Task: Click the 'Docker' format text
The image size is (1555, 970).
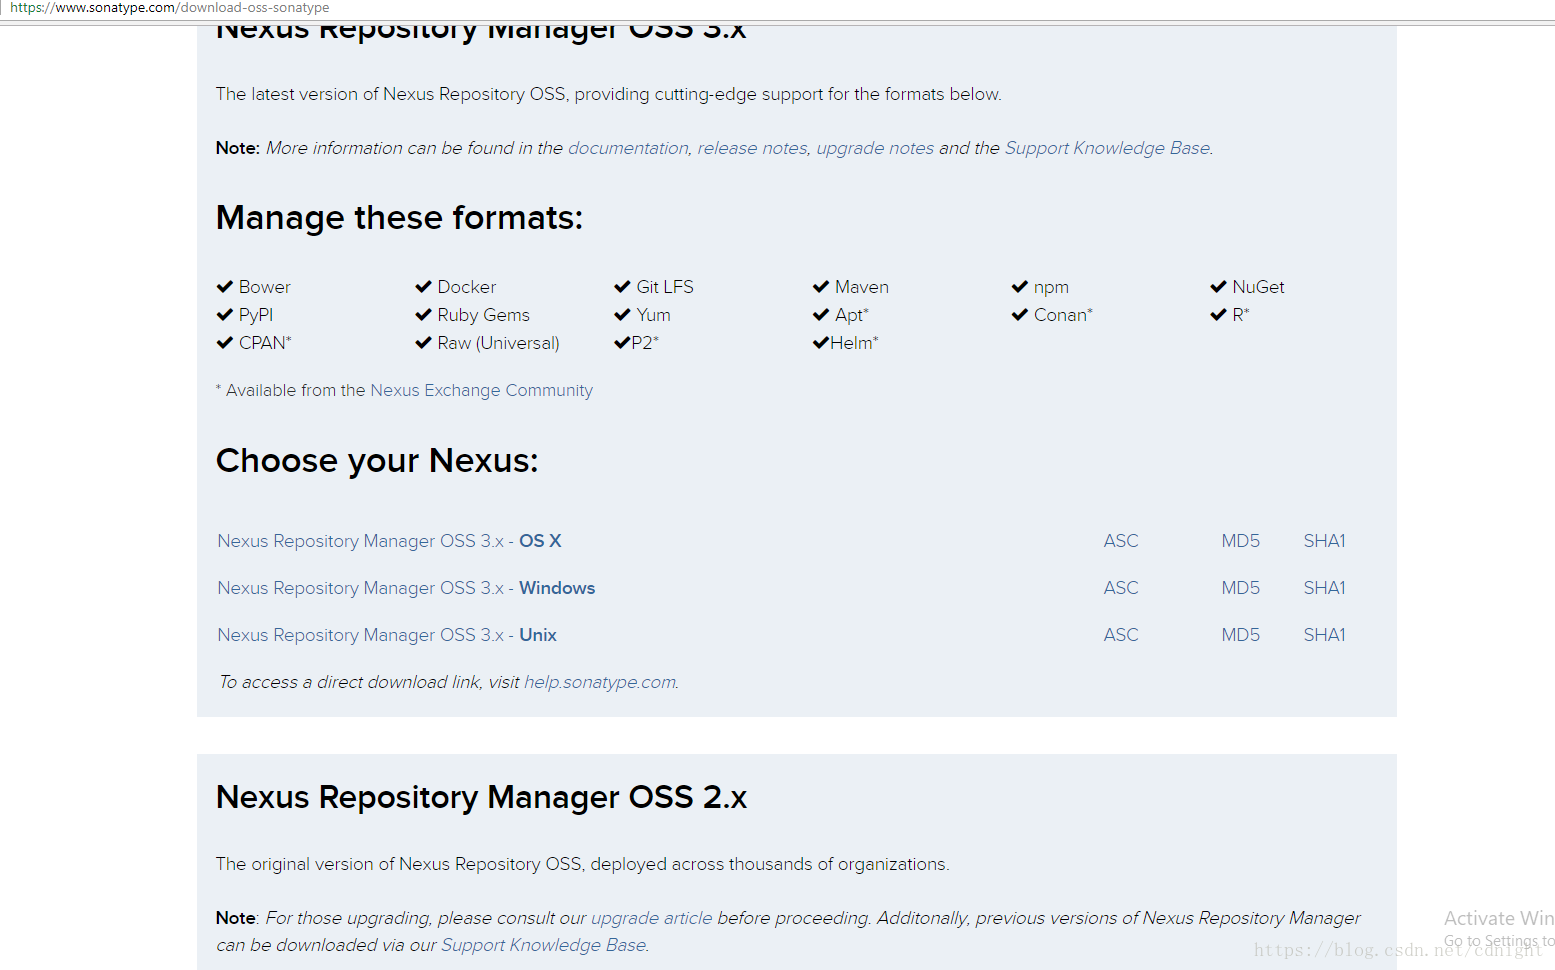Action: 466,287
